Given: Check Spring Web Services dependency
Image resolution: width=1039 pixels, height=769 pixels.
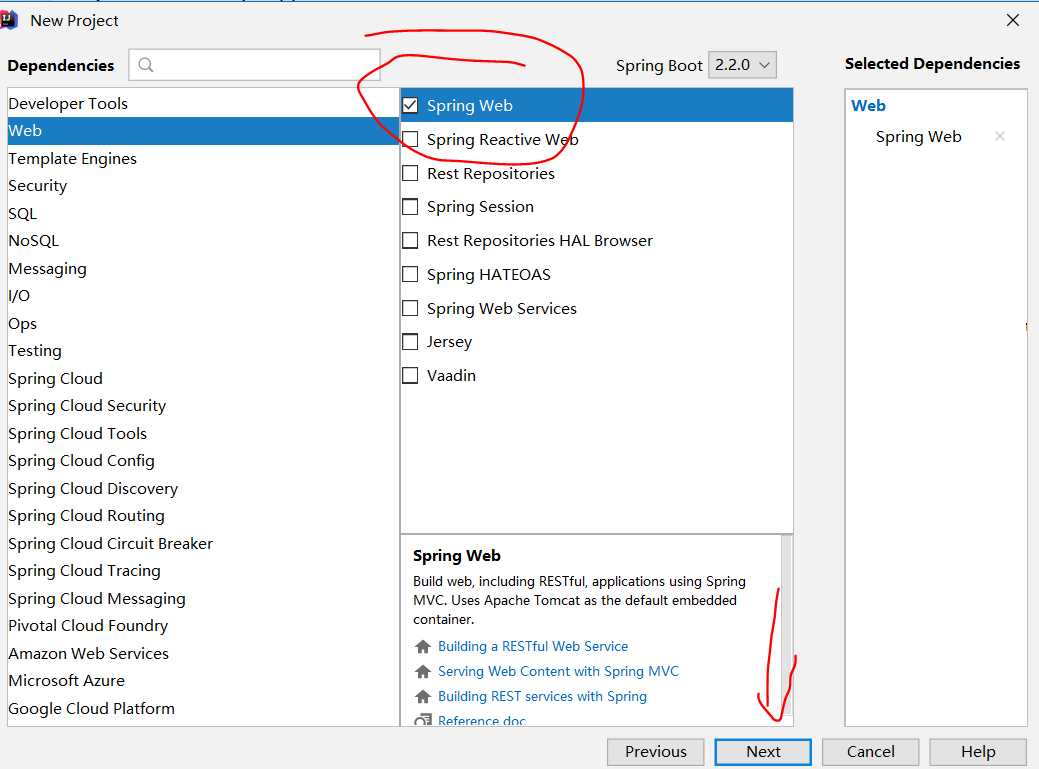Looking at the screenshot, I should coord(410,308).
